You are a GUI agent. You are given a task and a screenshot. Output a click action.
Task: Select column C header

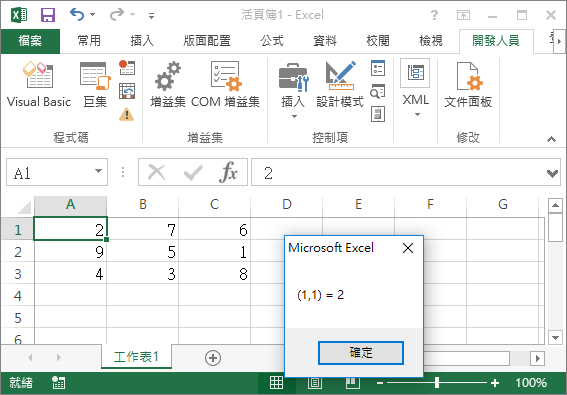(x=214, y=205)
